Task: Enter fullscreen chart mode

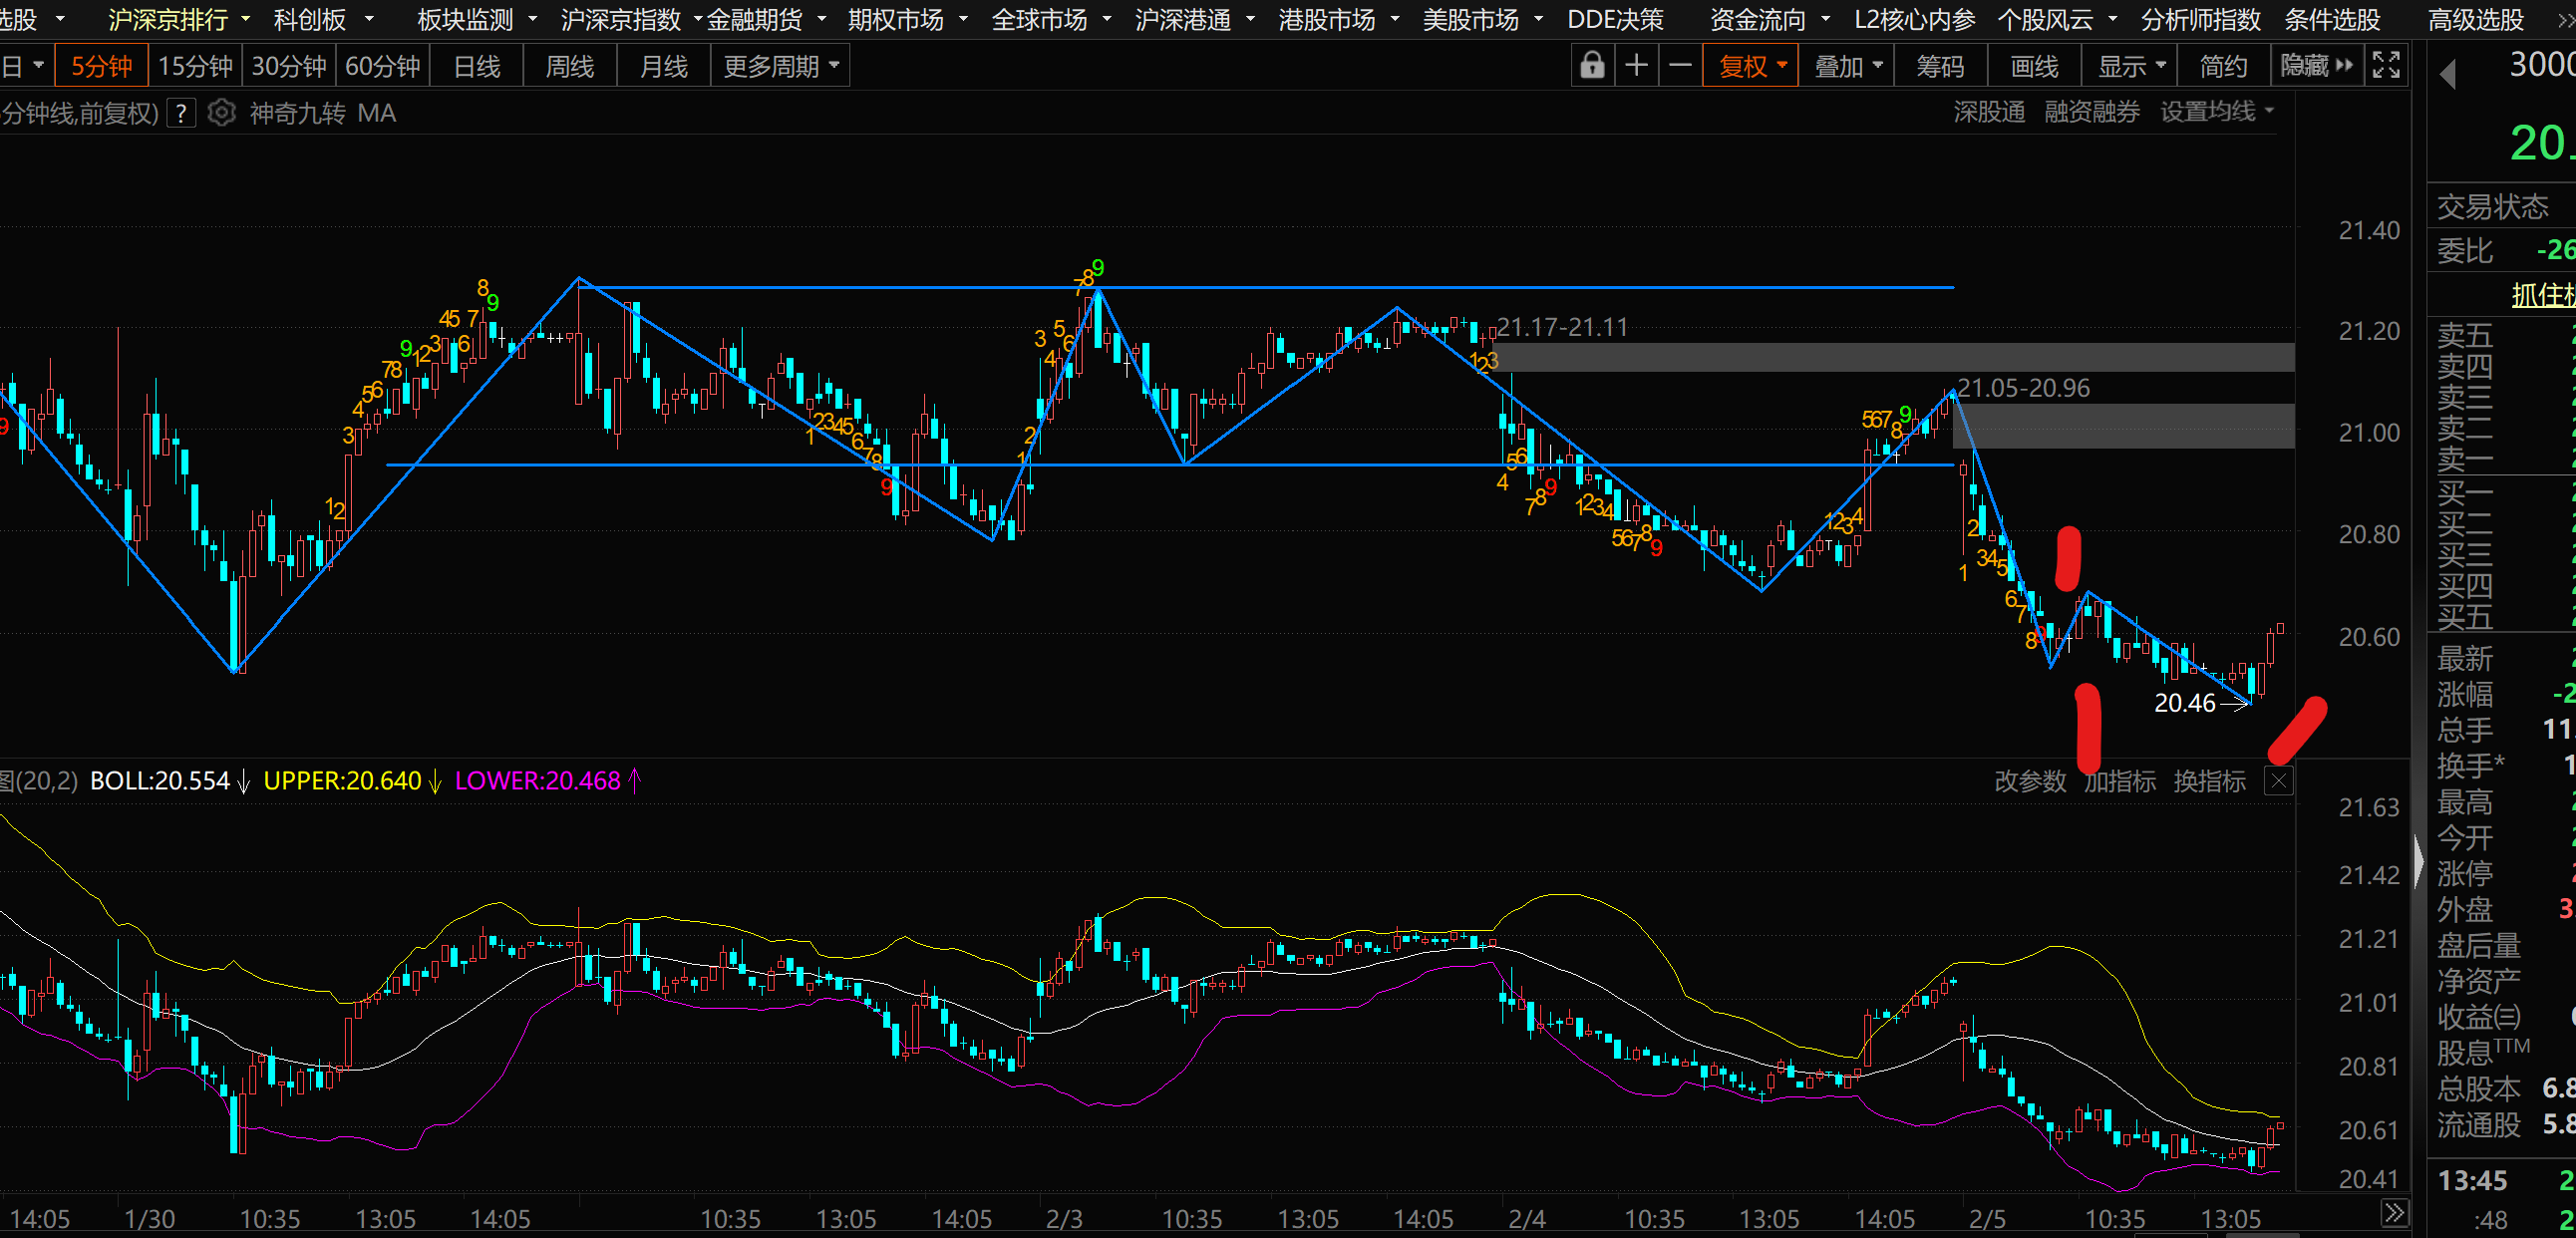Action: click(2386, 66)
